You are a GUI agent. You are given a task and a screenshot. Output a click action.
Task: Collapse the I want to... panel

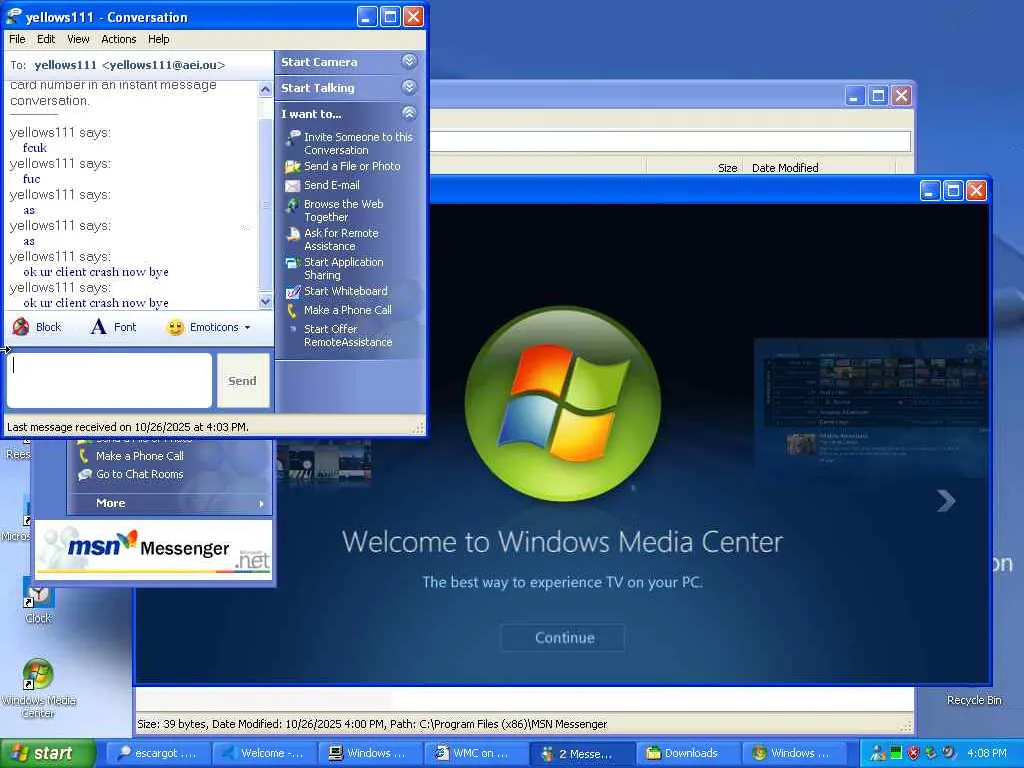pyautogui.click(x=409, y=114)
